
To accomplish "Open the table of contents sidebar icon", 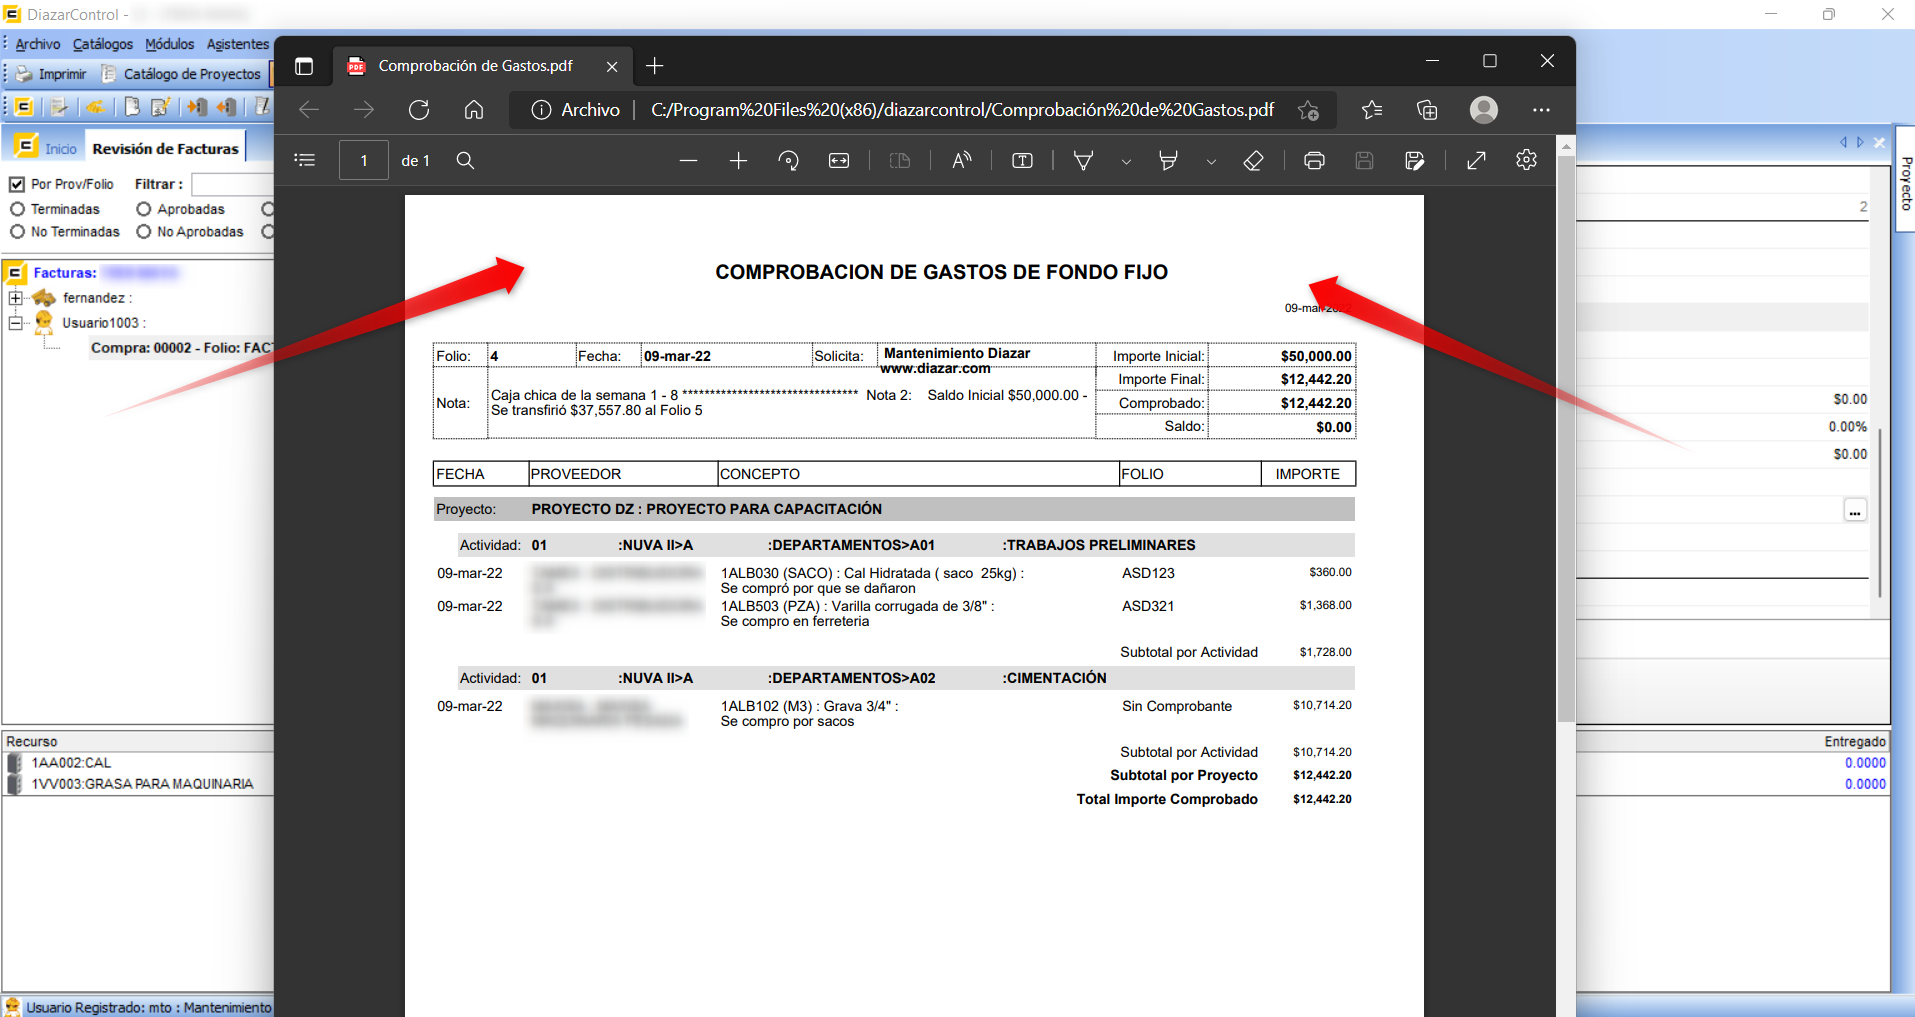I will 305,161.
